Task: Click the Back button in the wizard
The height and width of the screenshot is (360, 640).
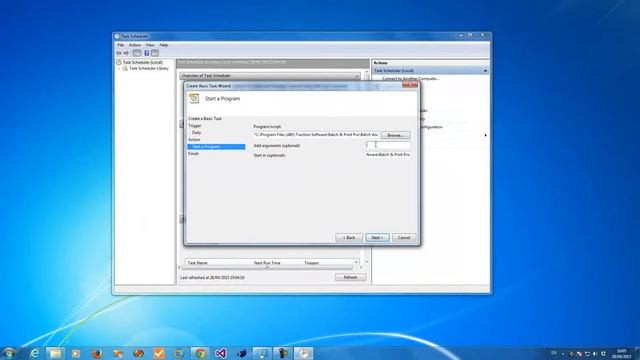Action: (349, 238)
